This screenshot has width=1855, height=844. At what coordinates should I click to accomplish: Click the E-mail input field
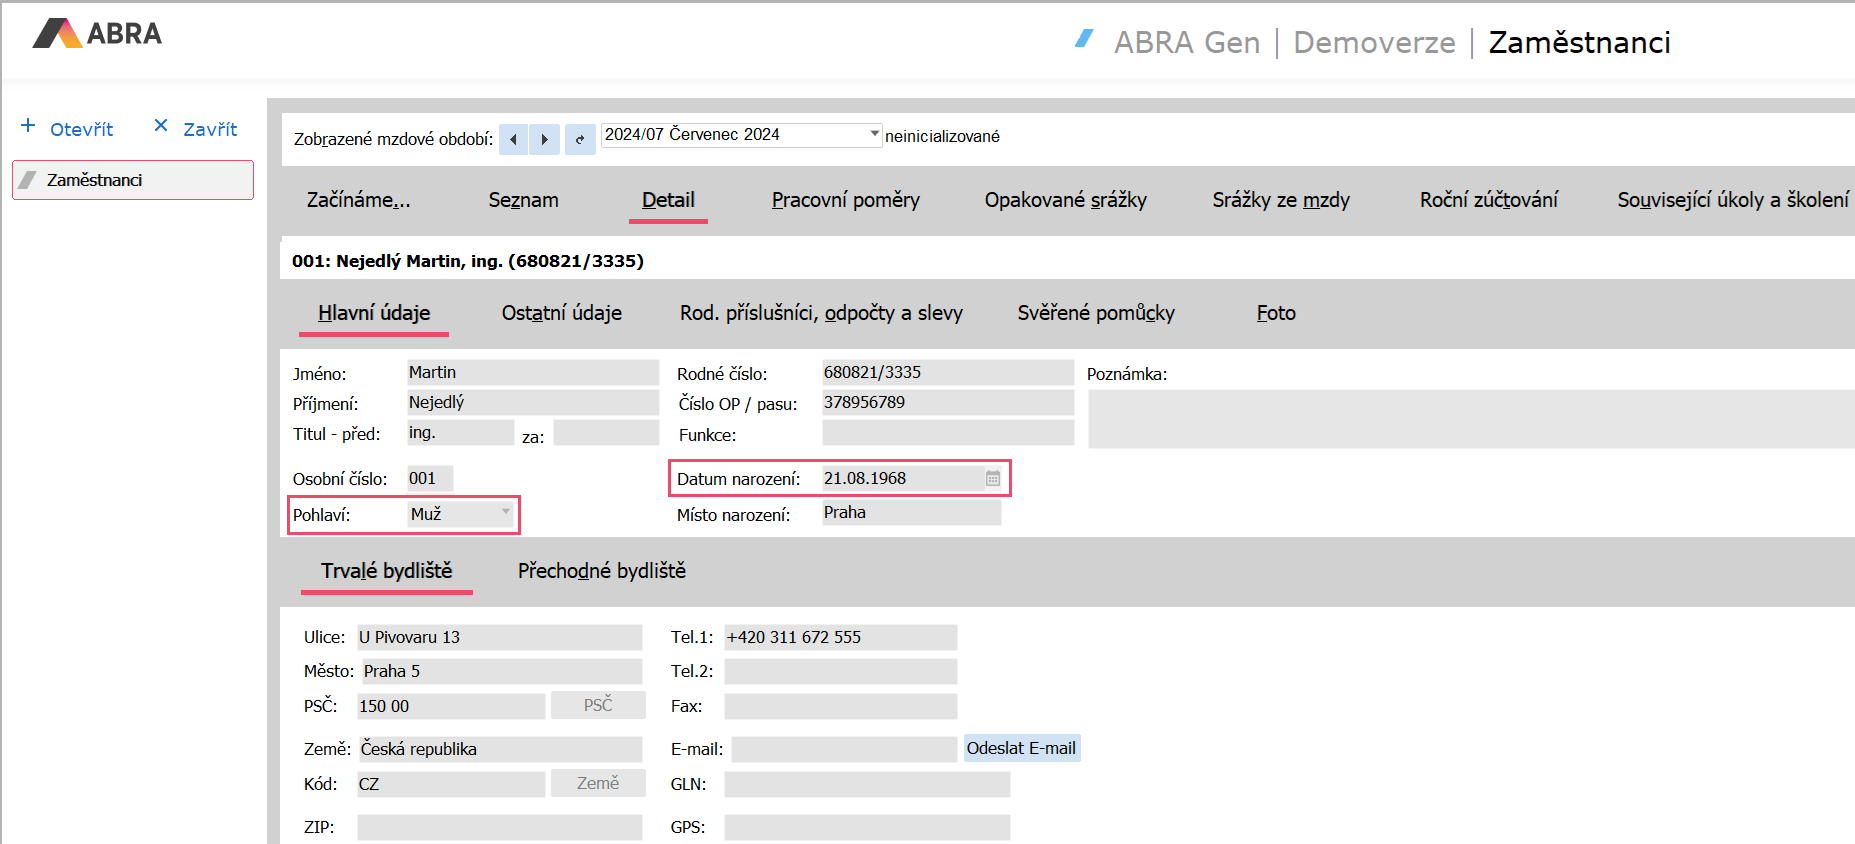point(844,750)
